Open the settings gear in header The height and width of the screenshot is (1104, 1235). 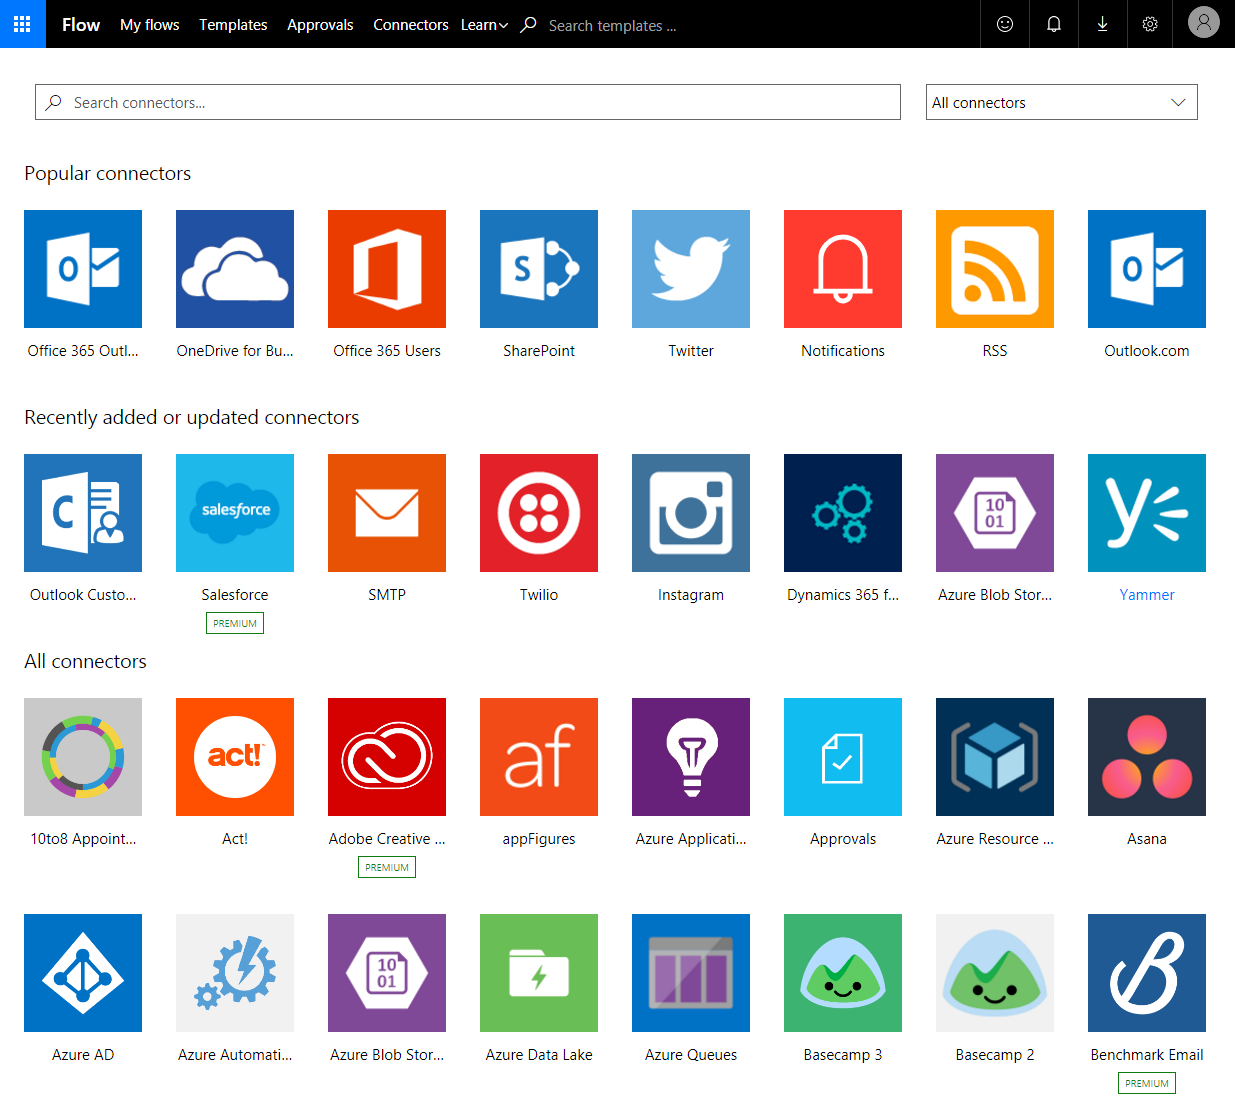tap(1150, 24)
